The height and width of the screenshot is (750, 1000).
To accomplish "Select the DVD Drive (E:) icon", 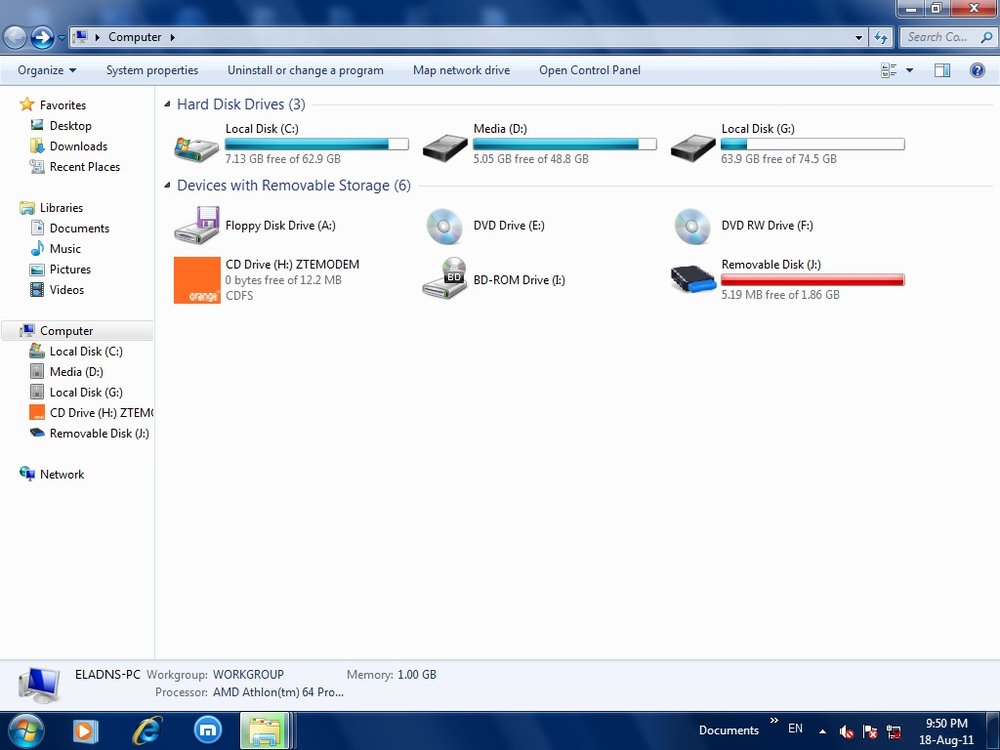I will click(445, 226).
